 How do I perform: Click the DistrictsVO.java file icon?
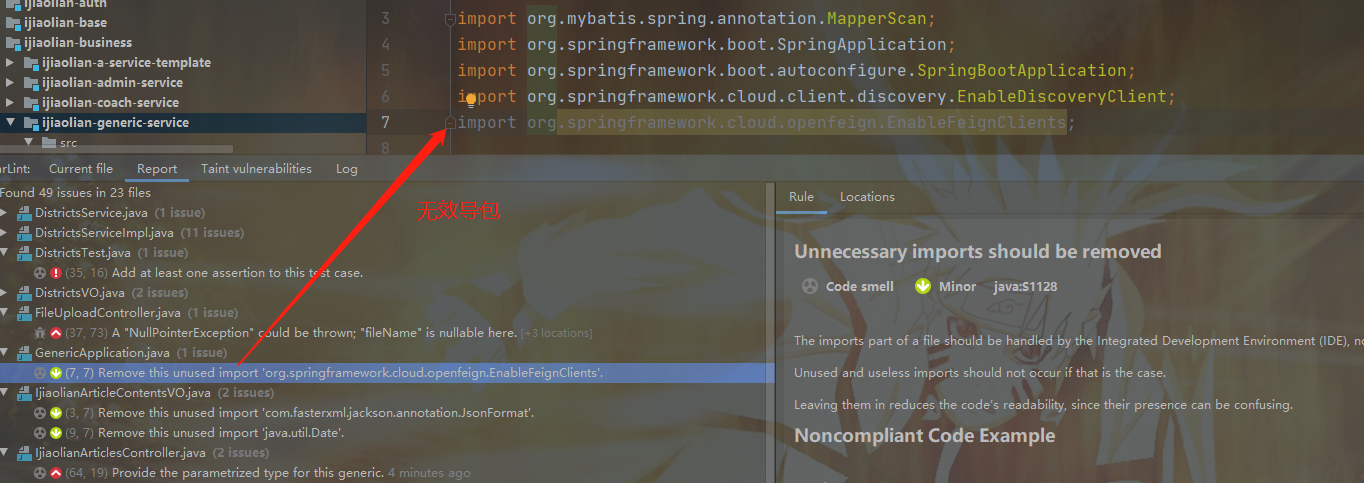24,293
